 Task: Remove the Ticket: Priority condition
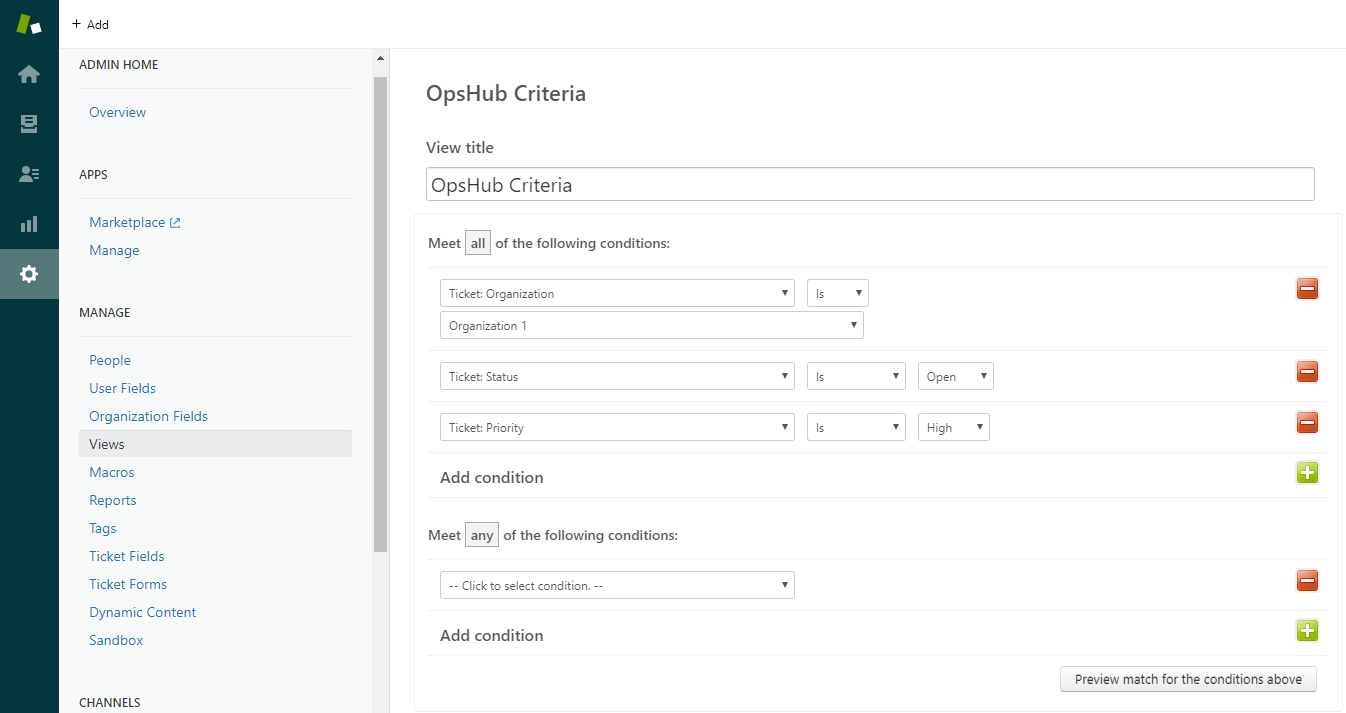tap(1307, 422)
